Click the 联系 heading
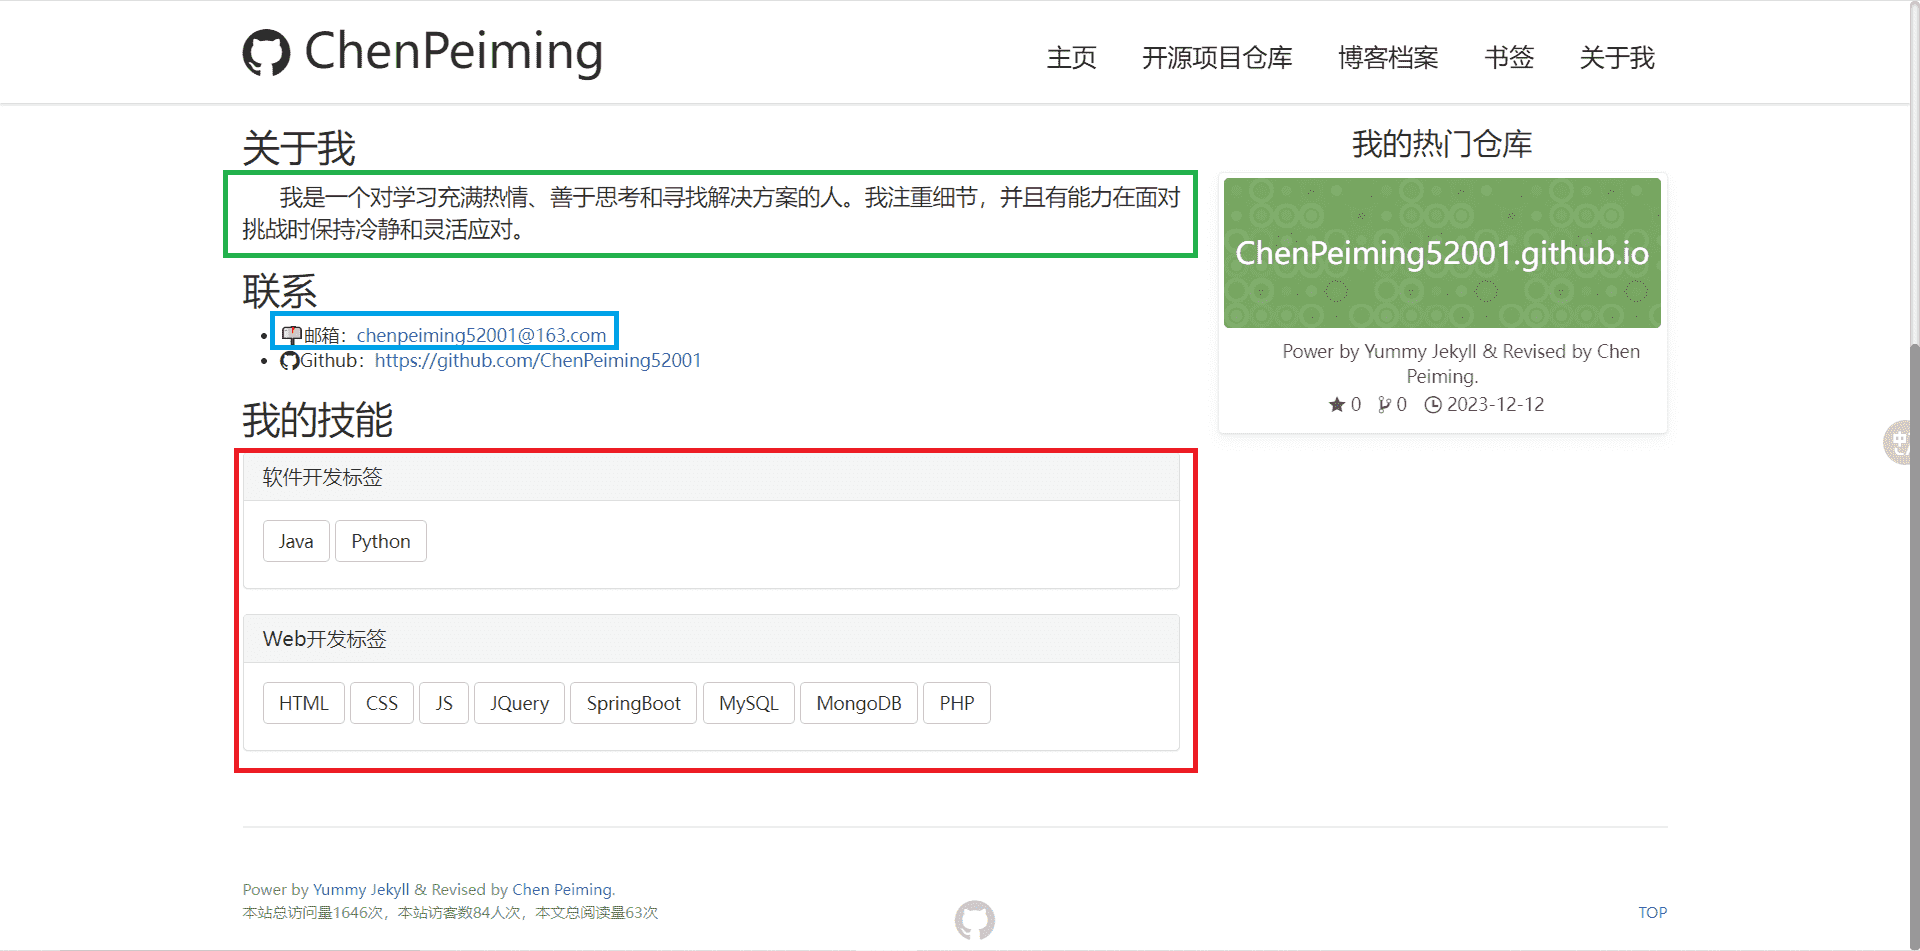 click(280, 292)
